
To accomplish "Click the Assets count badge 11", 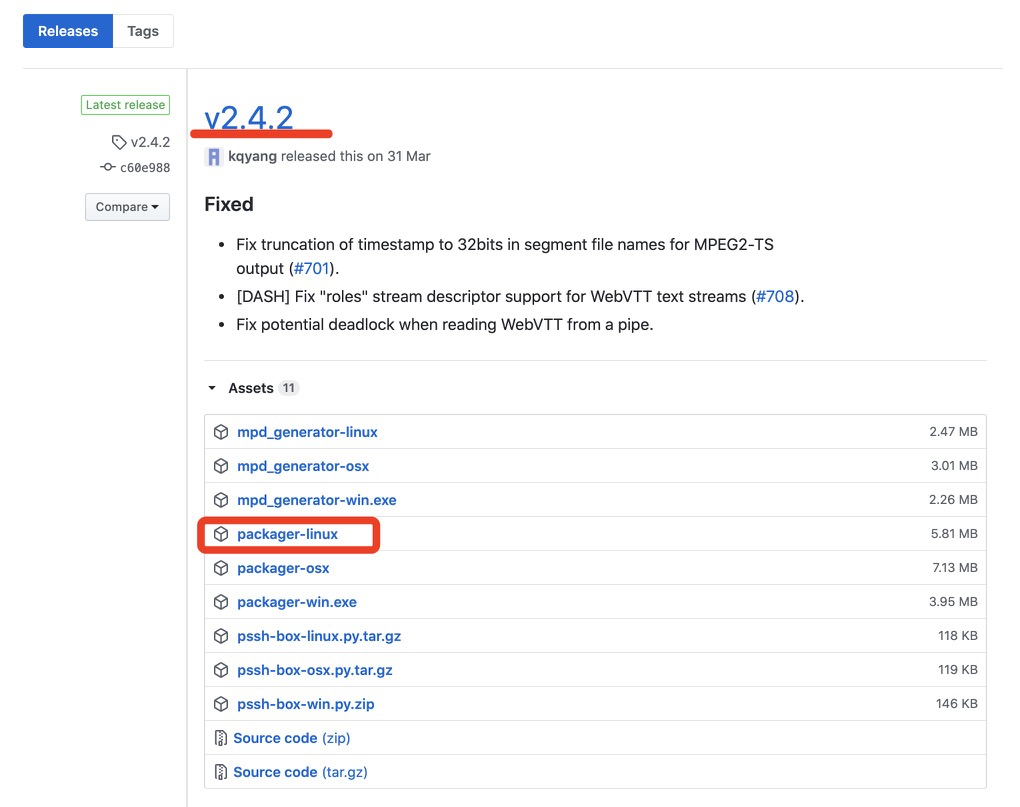I will click(288, 388).
